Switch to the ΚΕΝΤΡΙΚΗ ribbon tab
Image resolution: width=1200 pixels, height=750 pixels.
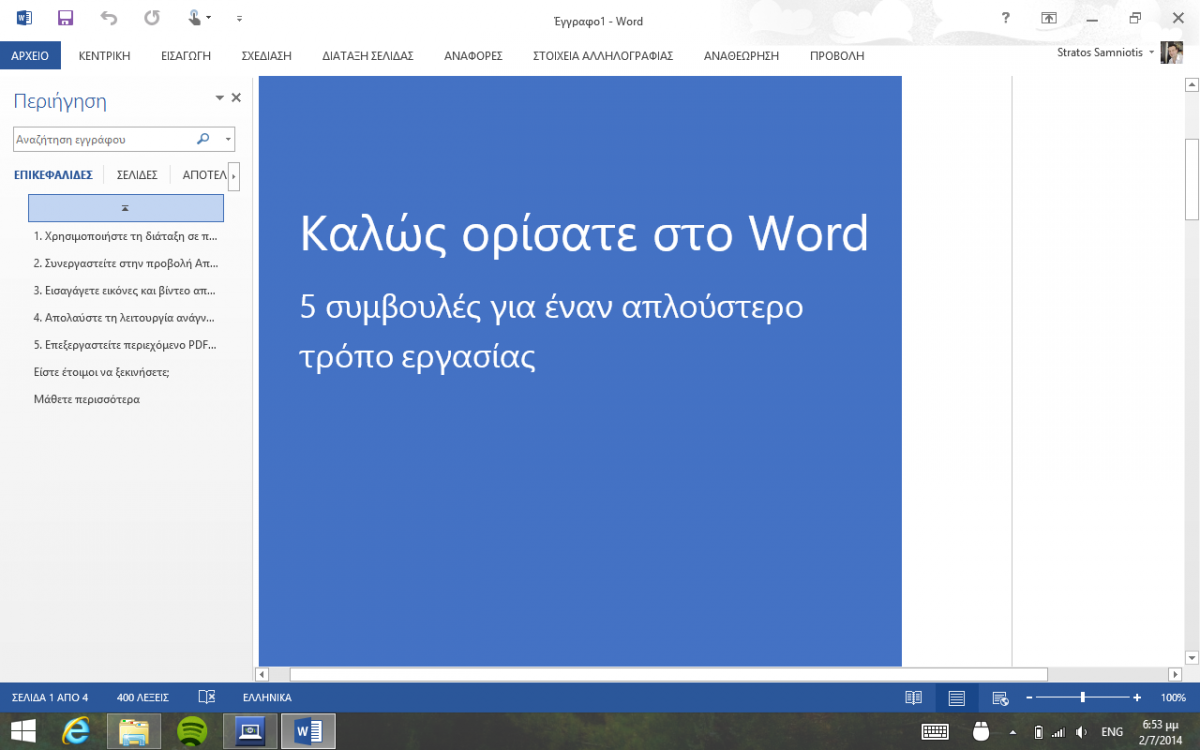click(105, 56)
